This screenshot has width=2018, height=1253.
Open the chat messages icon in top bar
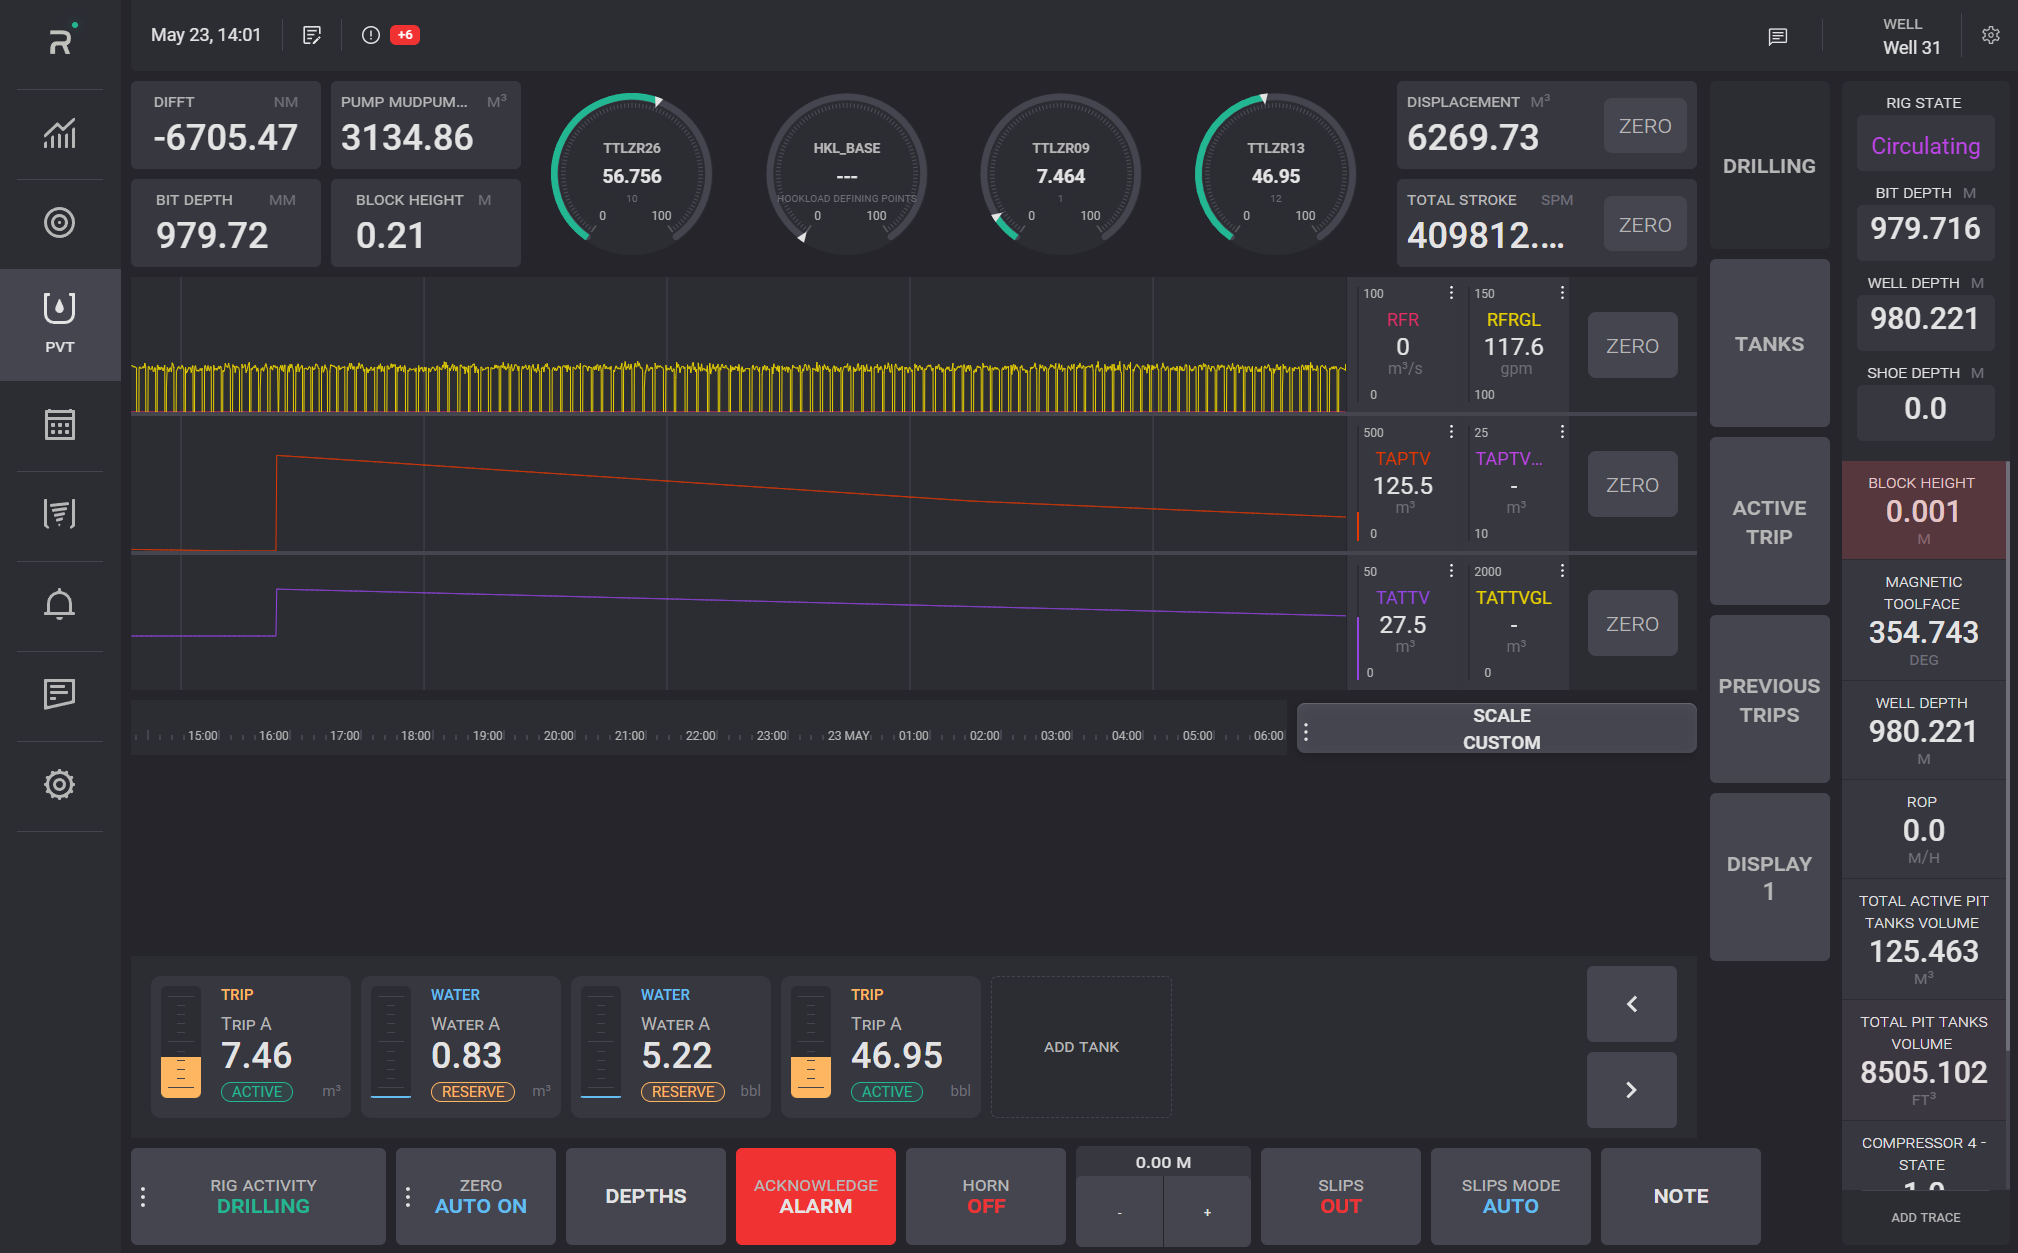(1777, 37)
